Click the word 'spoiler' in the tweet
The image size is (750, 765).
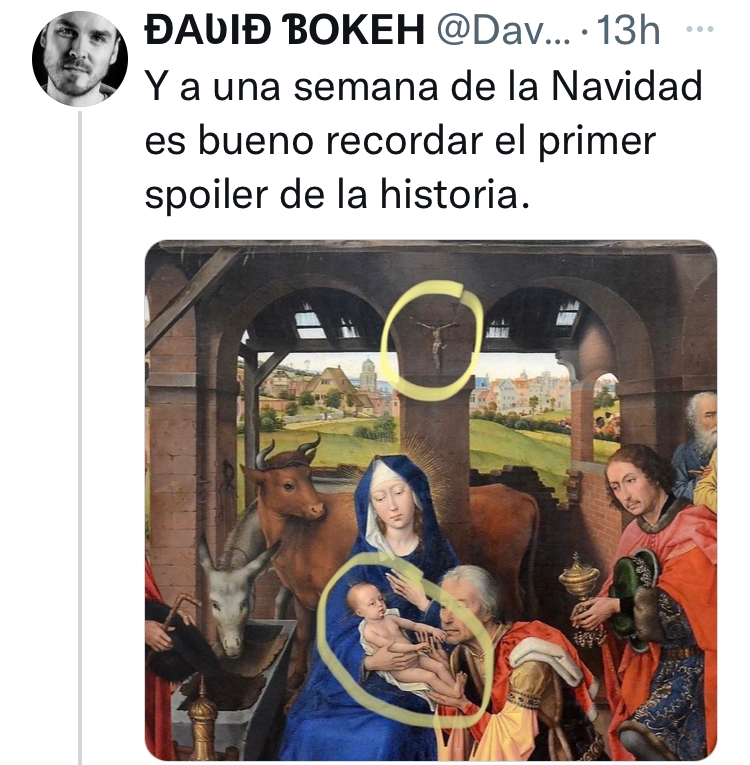(x=206, y=195)
